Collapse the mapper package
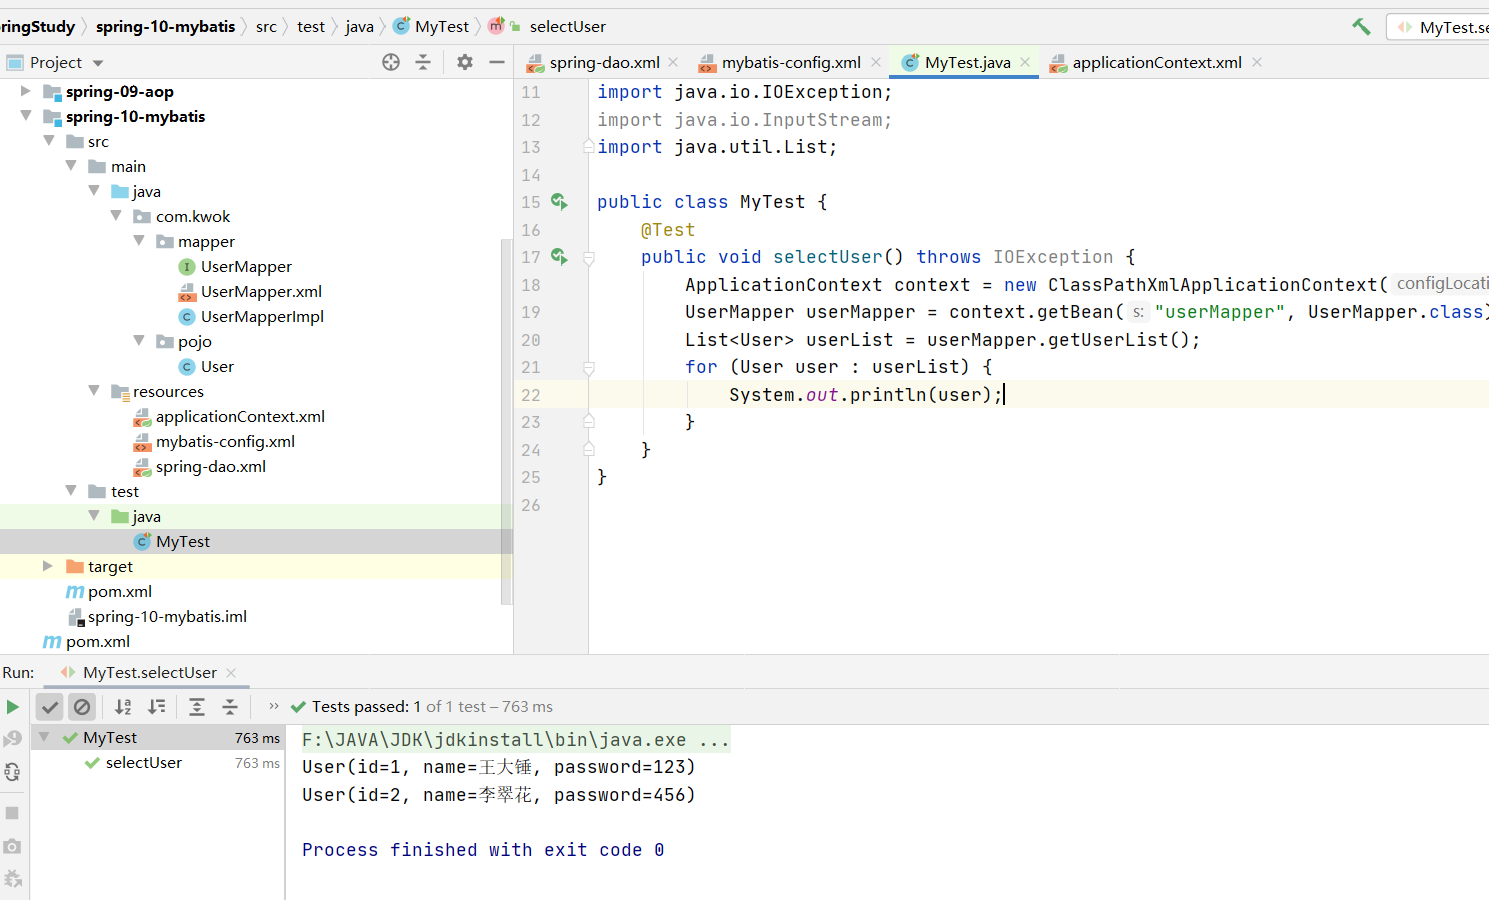Image resolution: width=1489 pixels, height=900 pixels. point(139,241)
